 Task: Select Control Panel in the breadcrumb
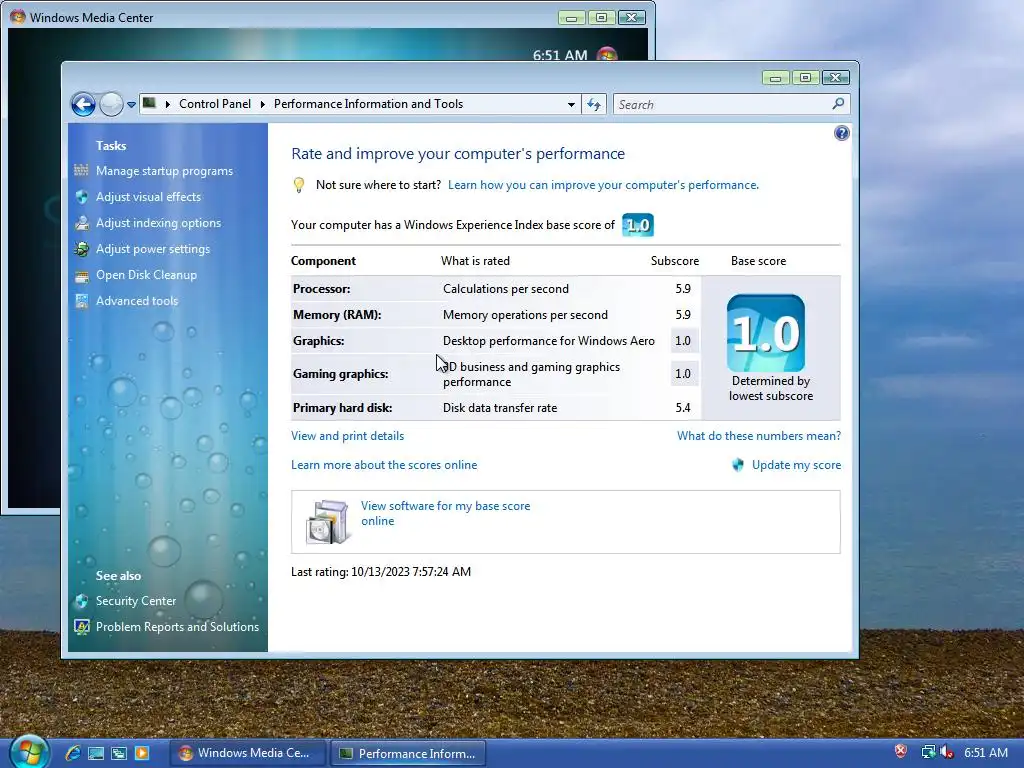tap(215, 104)
